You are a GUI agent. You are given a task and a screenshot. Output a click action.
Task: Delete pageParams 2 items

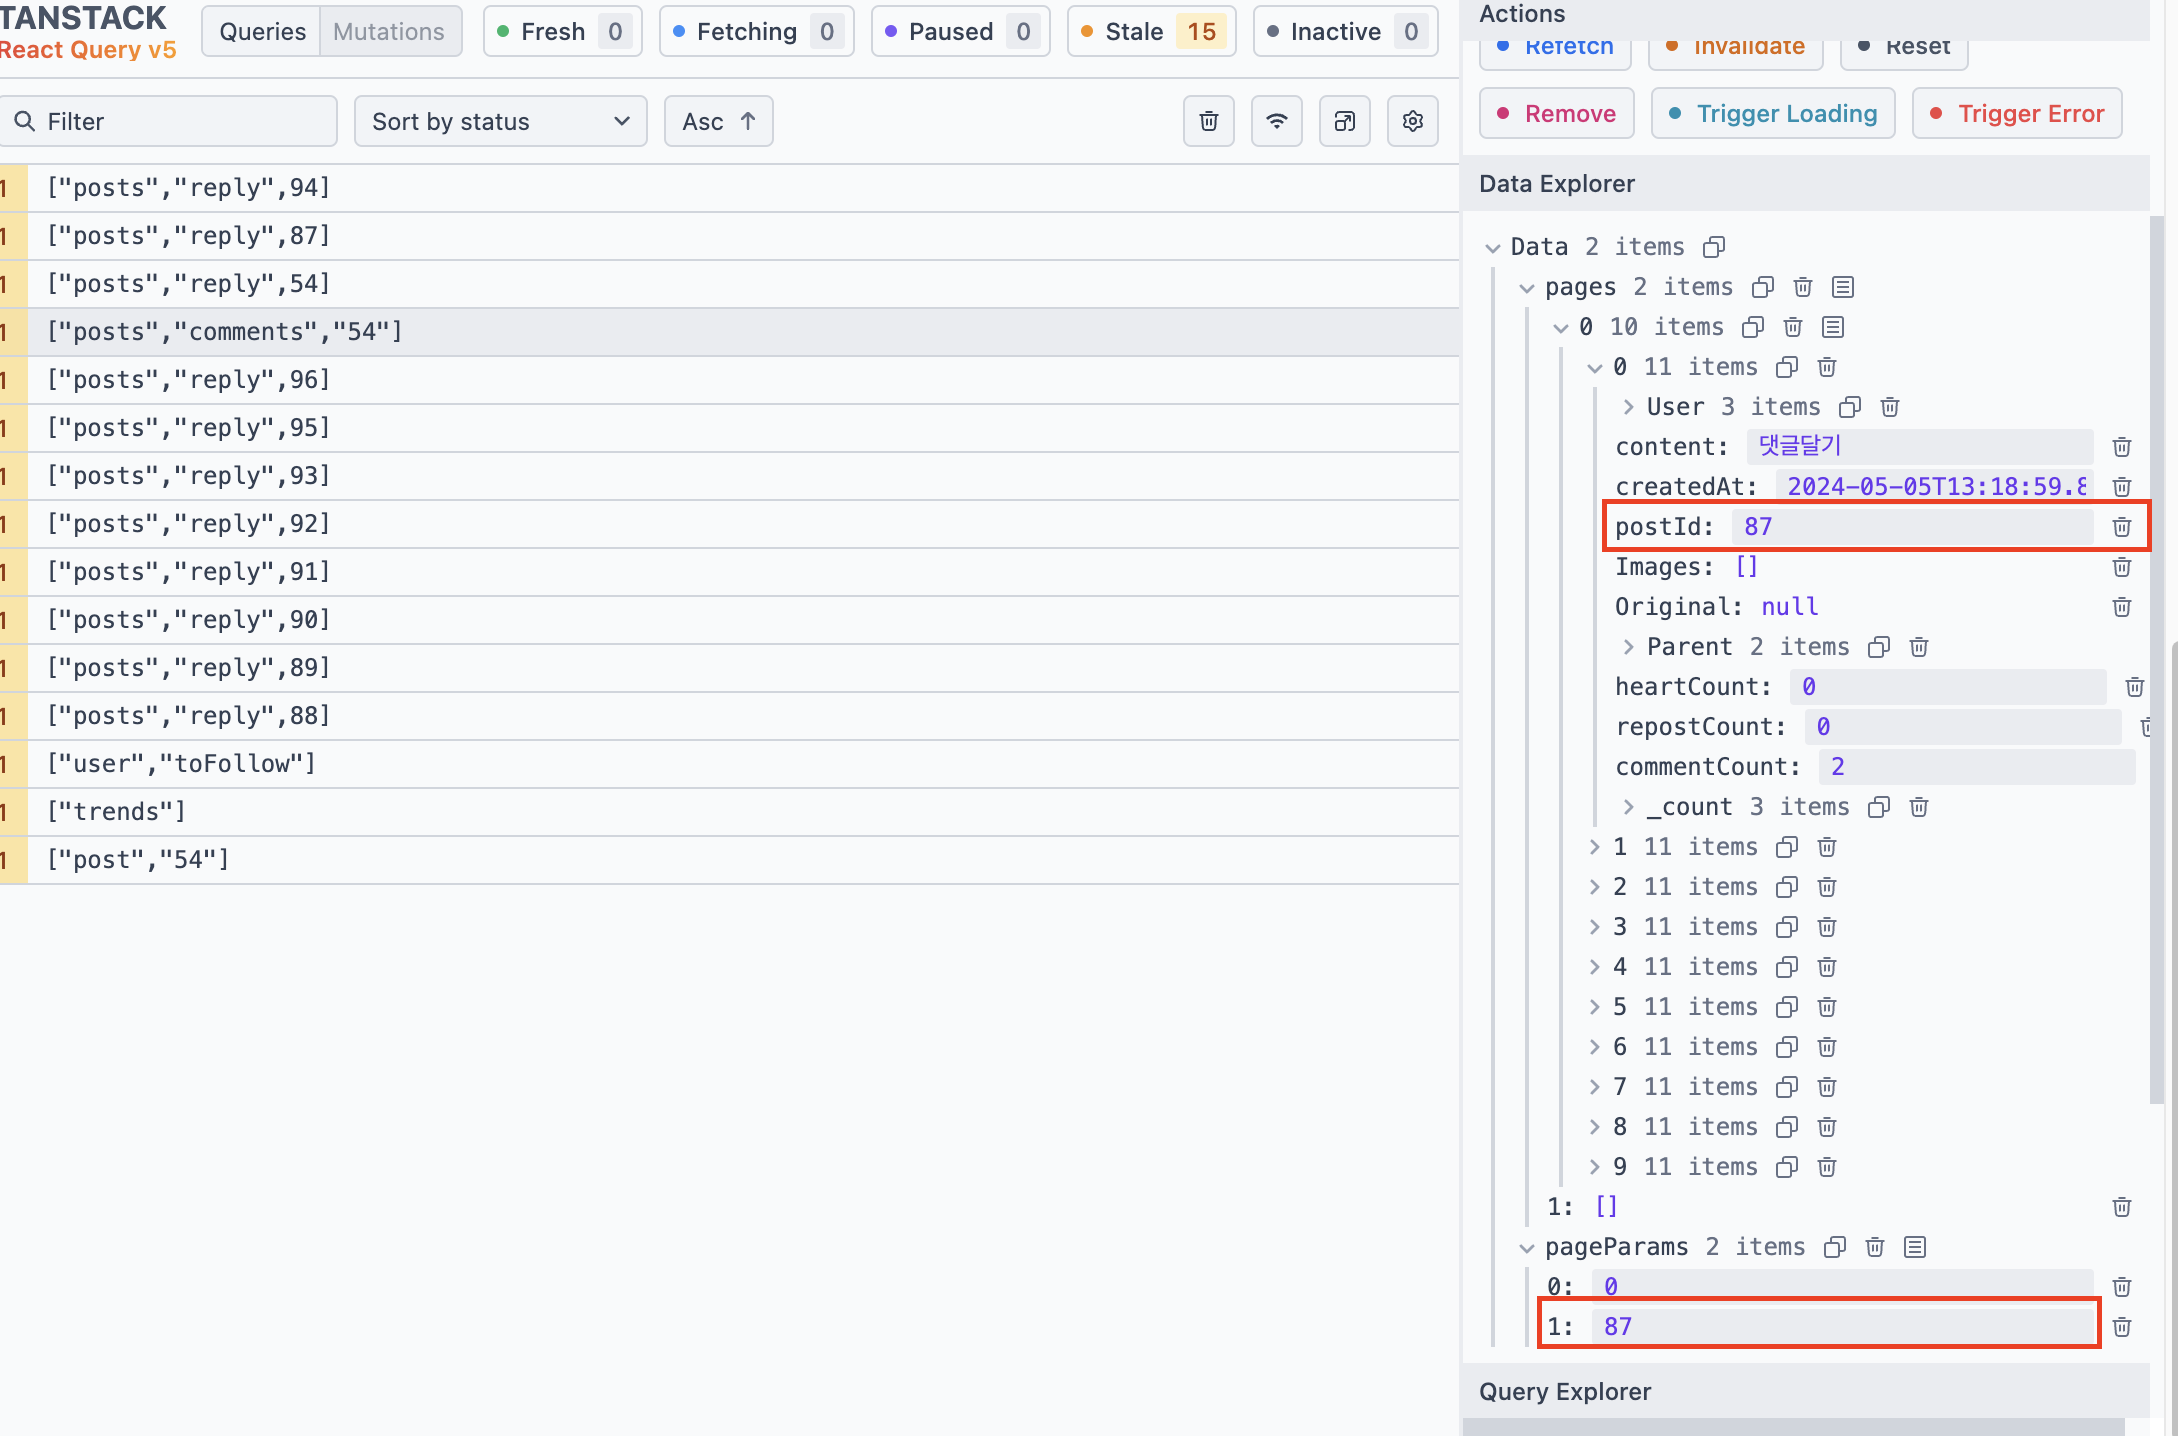click(1875, 1247)
